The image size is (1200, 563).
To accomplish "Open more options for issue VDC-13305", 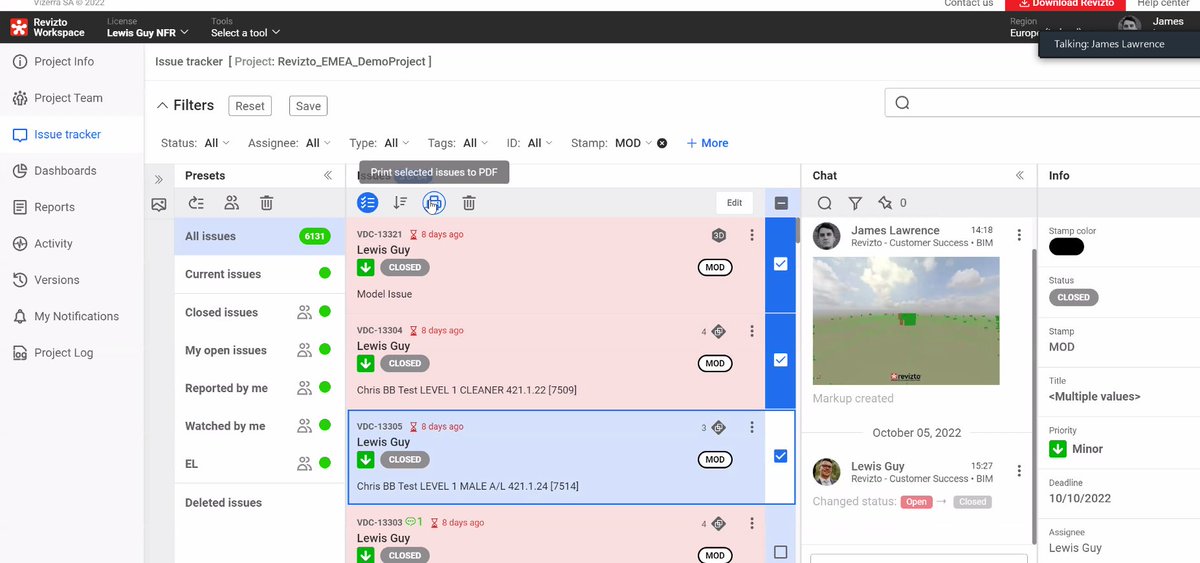I will tap(752, 427).
